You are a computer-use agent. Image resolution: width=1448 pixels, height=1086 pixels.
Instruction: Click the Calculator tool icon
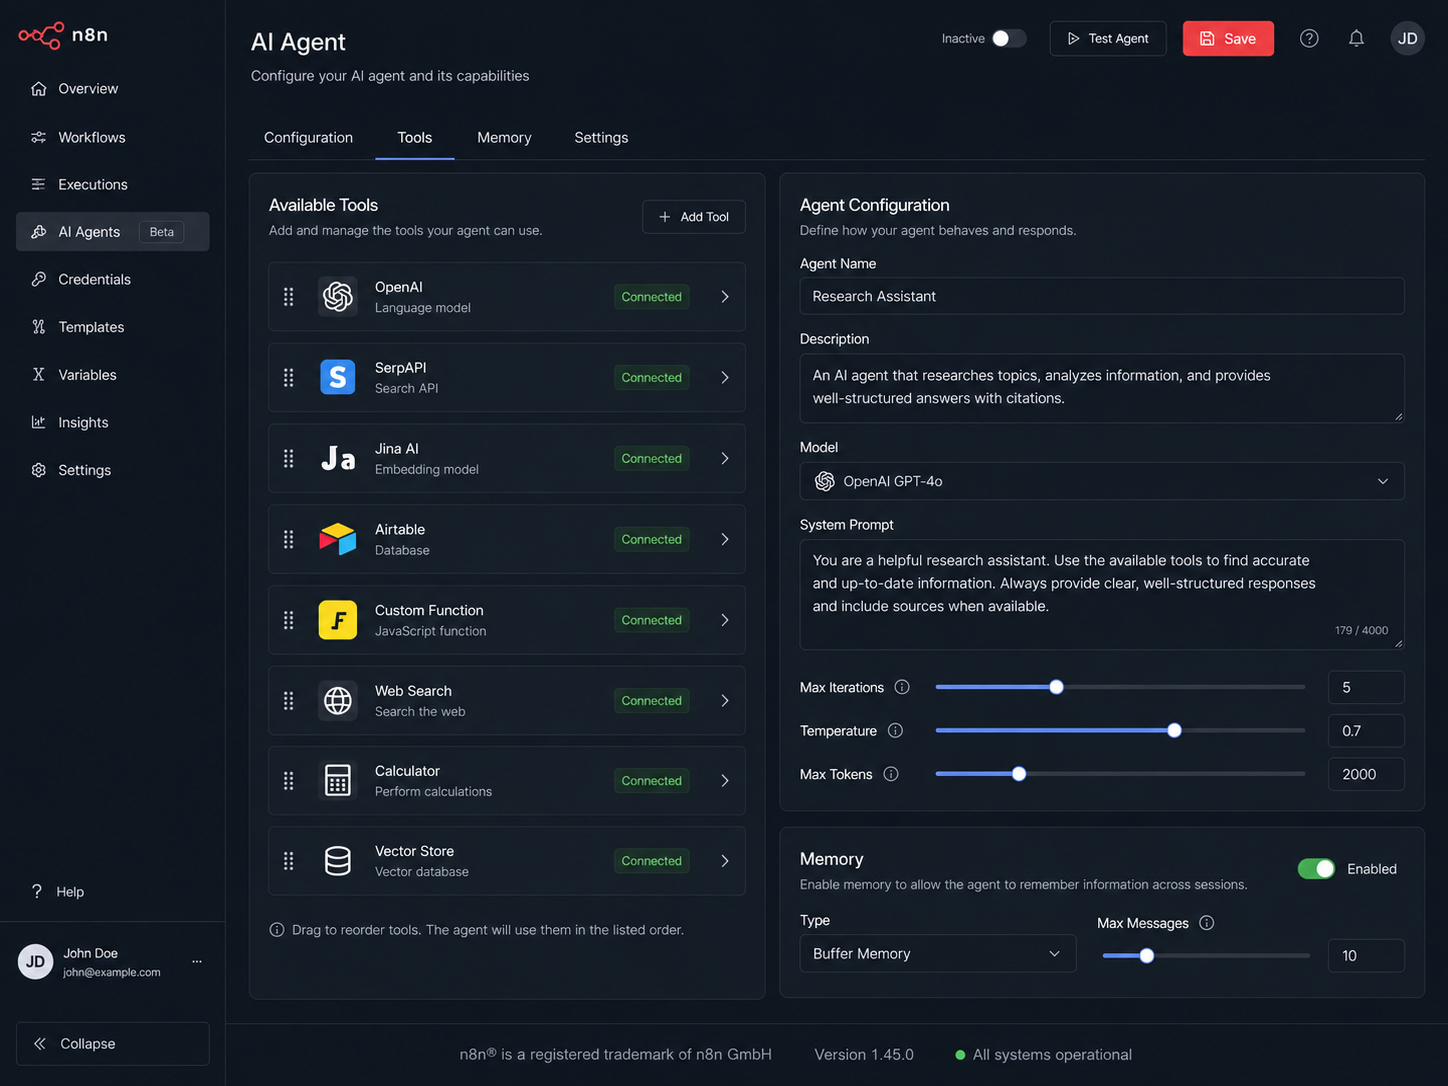338,781
